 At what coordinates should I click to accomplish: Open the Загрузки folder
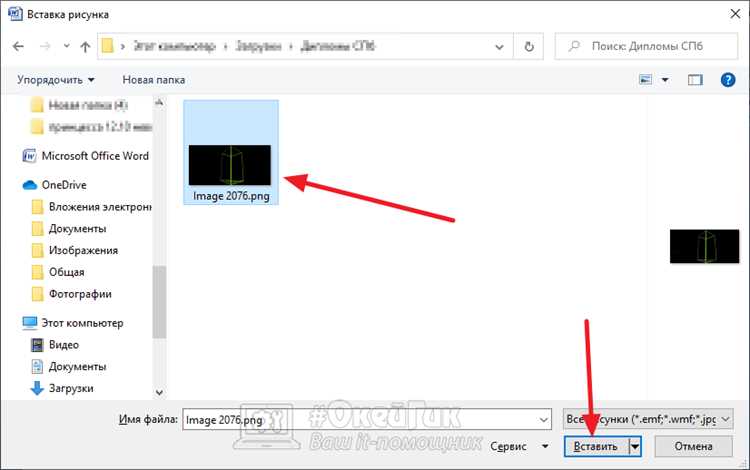pos(71,388)
